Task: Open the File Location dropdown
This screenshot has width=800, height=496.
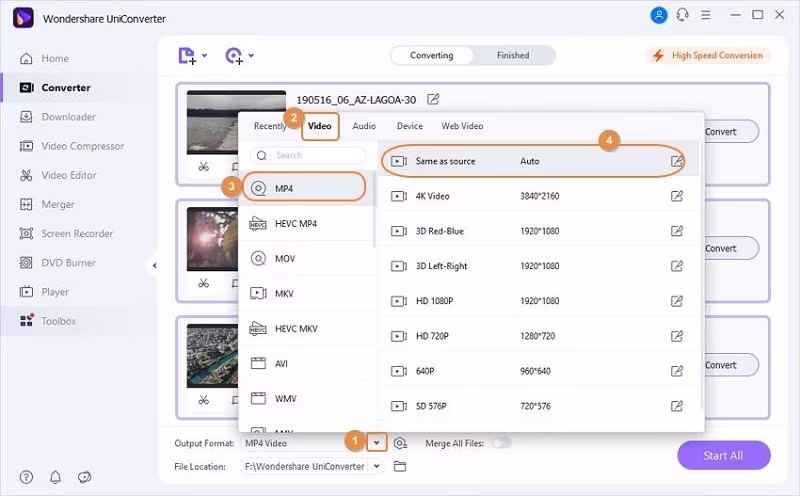Action: (x=377, y=466)
